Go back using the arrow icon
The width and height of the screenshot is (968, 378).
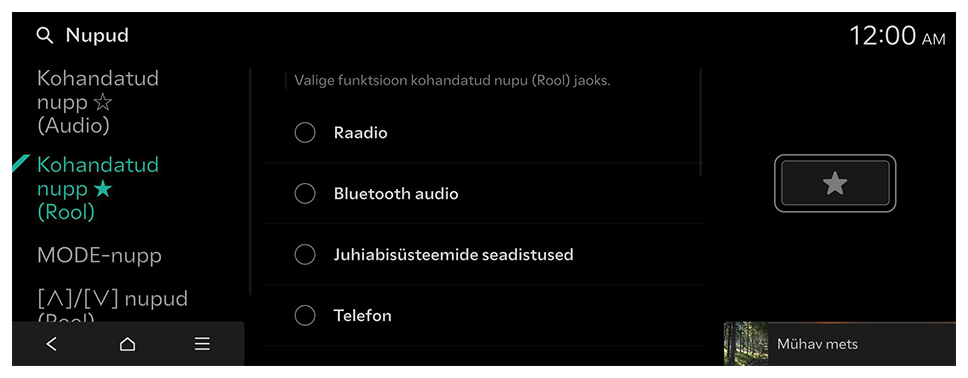52,344
